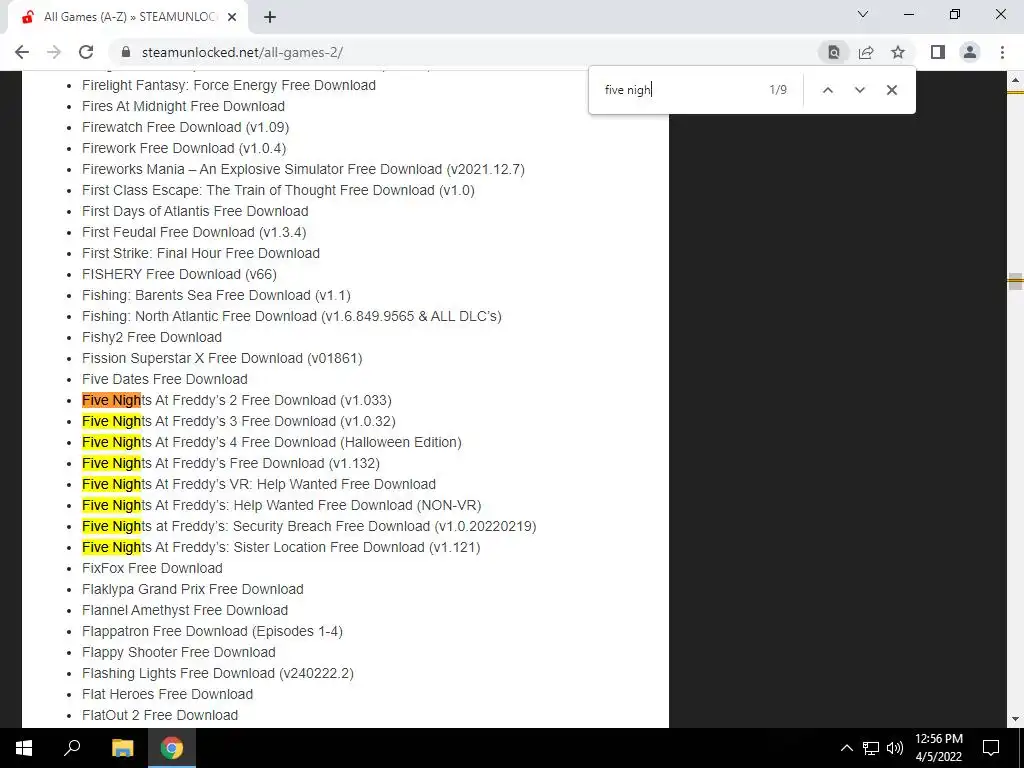The width and height of the screenshot is (1024, 768).
Task: Jump to the next find result
Action: tap(859, 90)
